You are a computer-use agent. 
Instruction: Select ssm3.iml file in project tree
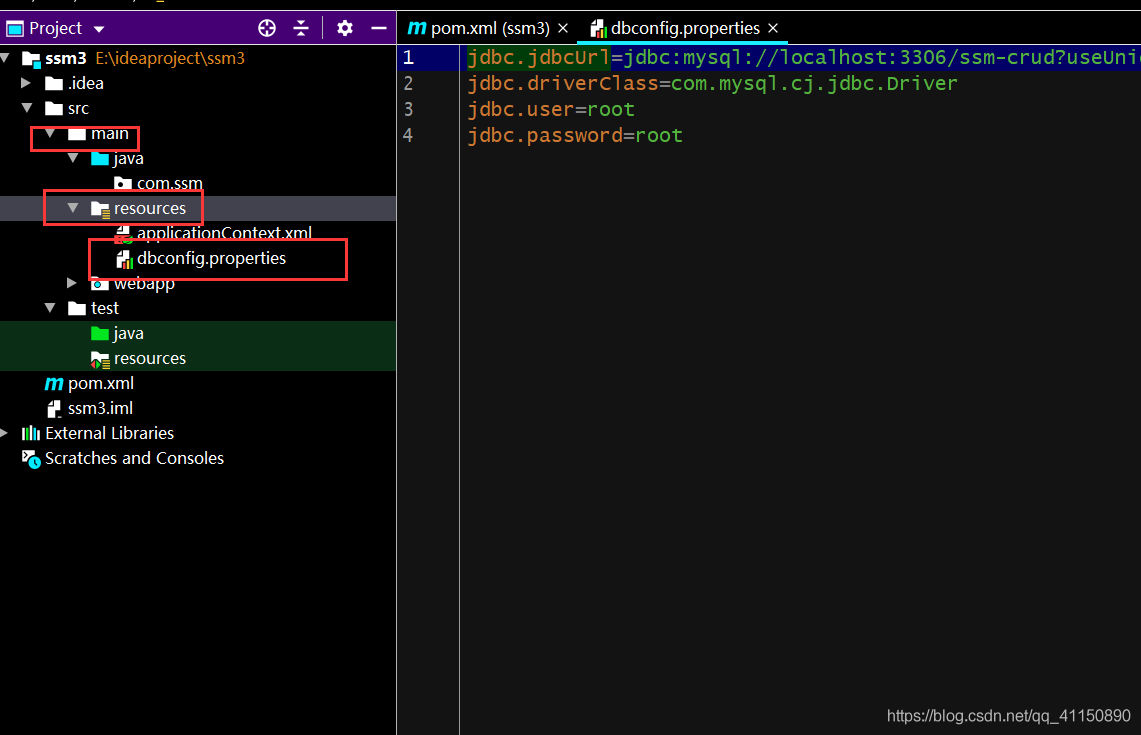click(100, 408)
